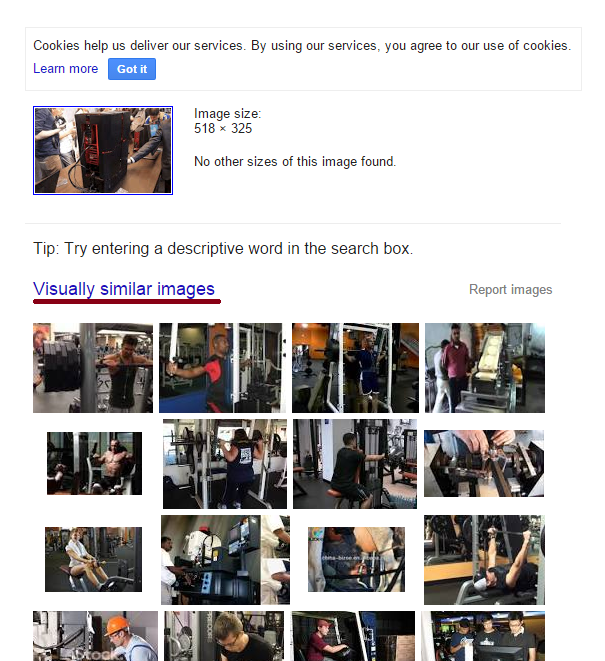Open thumbnail of gym with orange walls
605x661 pixels.
point(355,368)
